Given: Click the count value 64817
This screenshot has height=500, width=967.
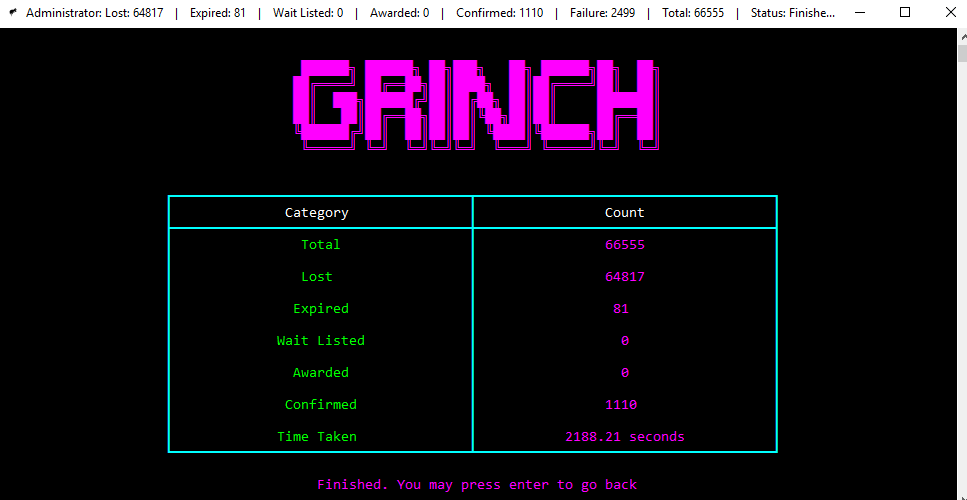Looking at the screenshot, I should click(625, 277).
